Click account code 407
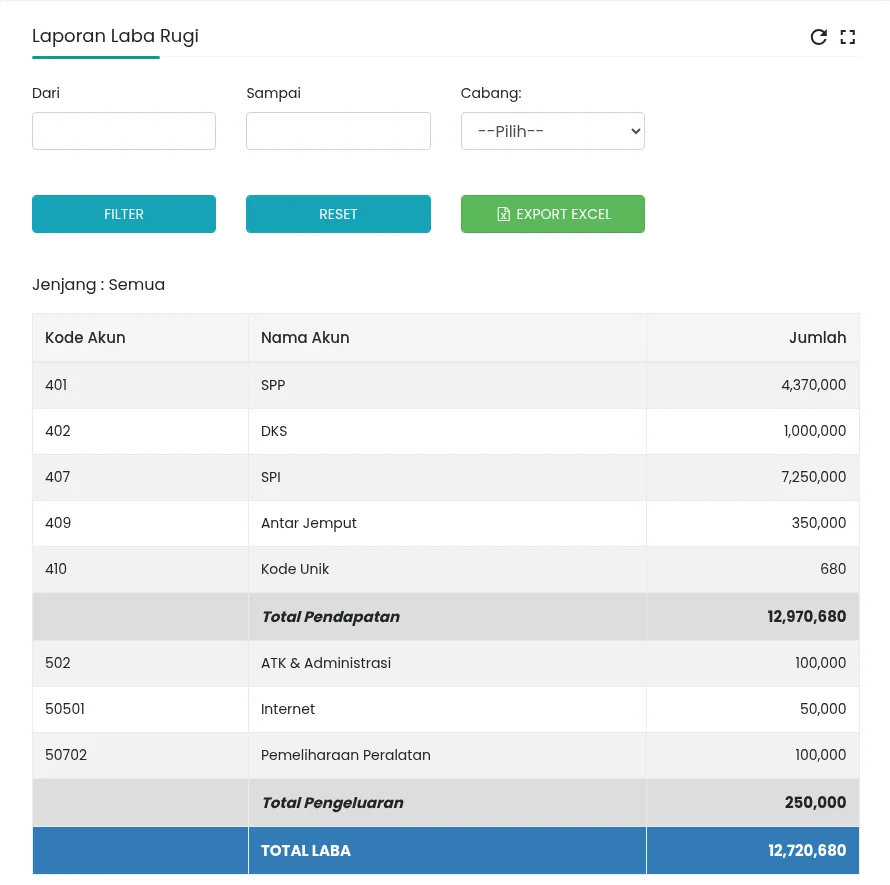The width and height of the screenshot is (890, 885). [x=57, y=477]
